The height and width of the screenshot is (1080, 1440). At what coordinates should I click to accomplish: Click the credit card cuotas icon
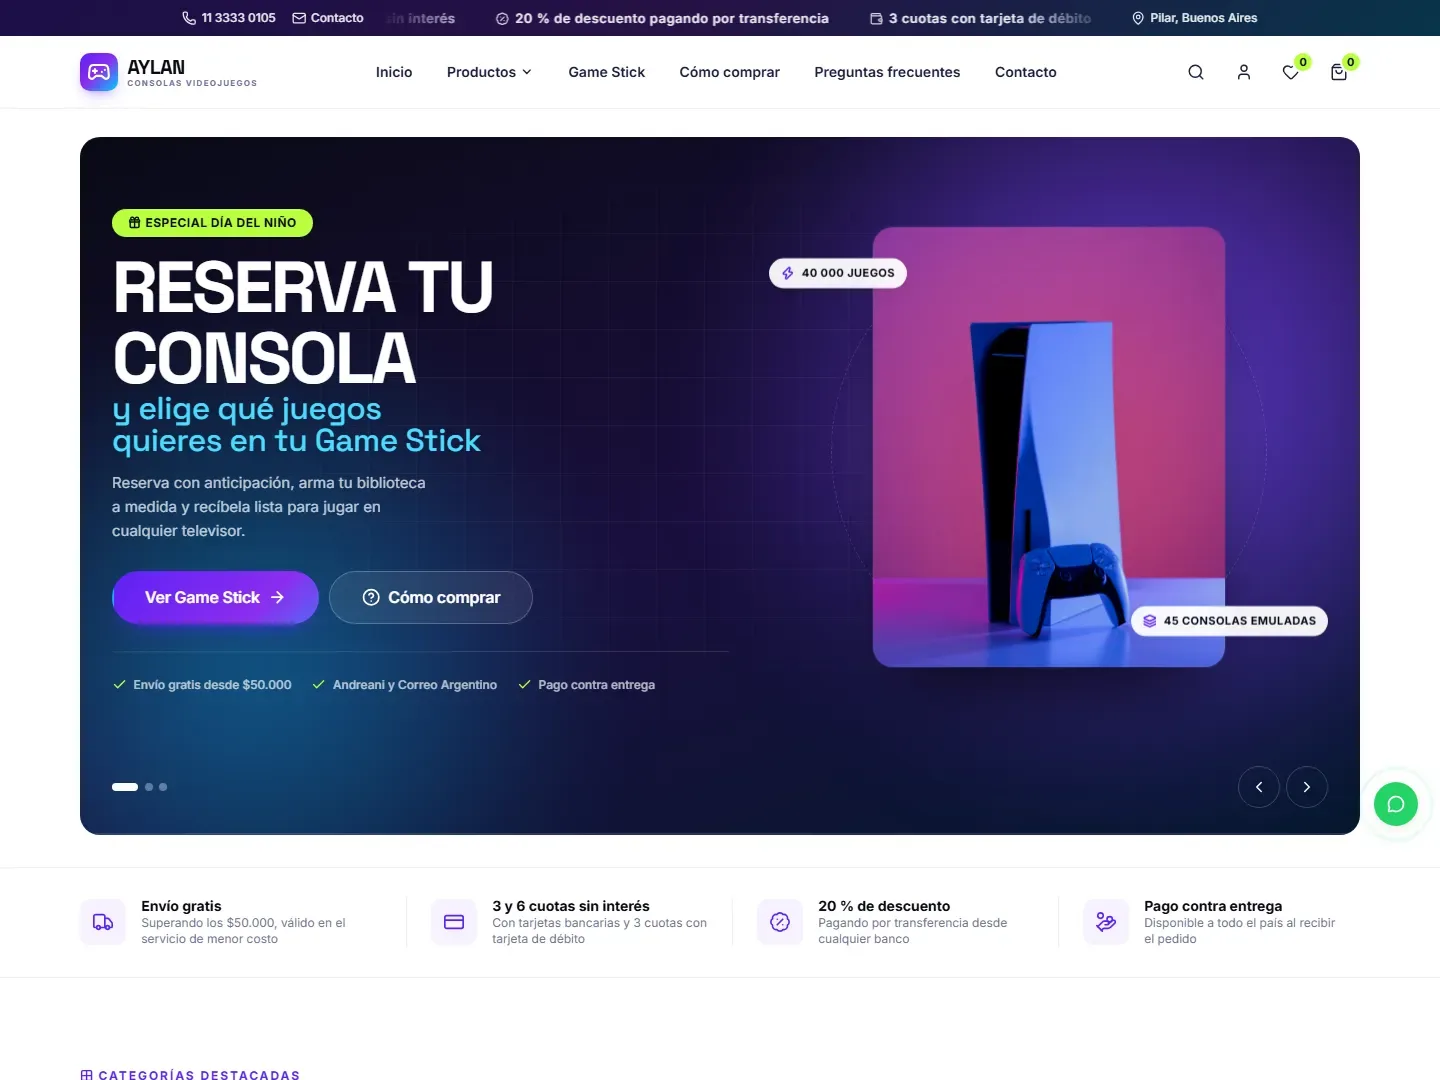(x=454, y=922)
